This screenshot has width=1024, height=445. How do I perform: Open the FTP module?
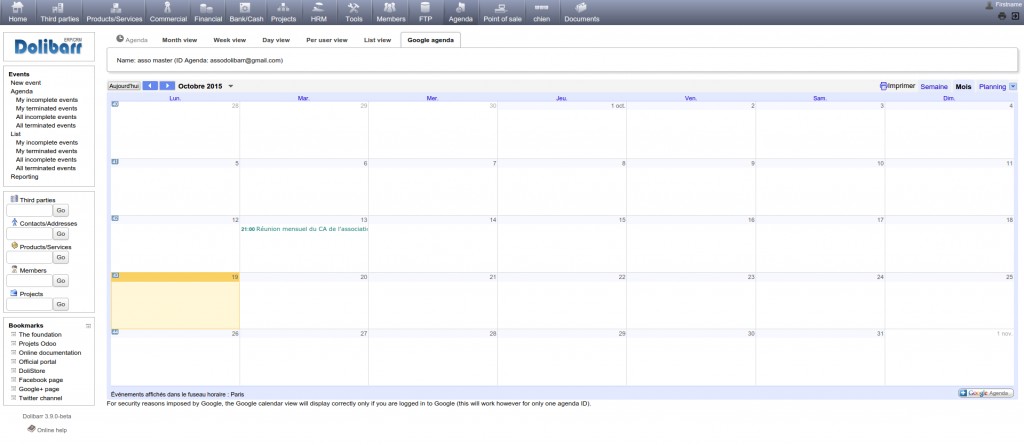pyautogui.click(x=425, y=12)
